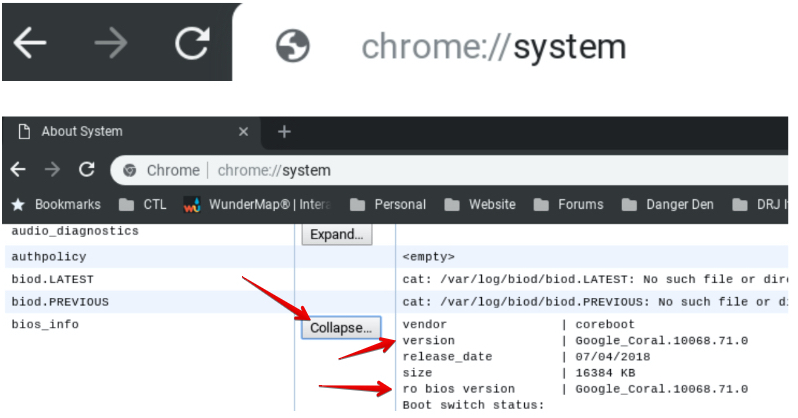Click the version value Google_Coral.10068.71.0
The image size is (798, 418).
tap(662, 341)
